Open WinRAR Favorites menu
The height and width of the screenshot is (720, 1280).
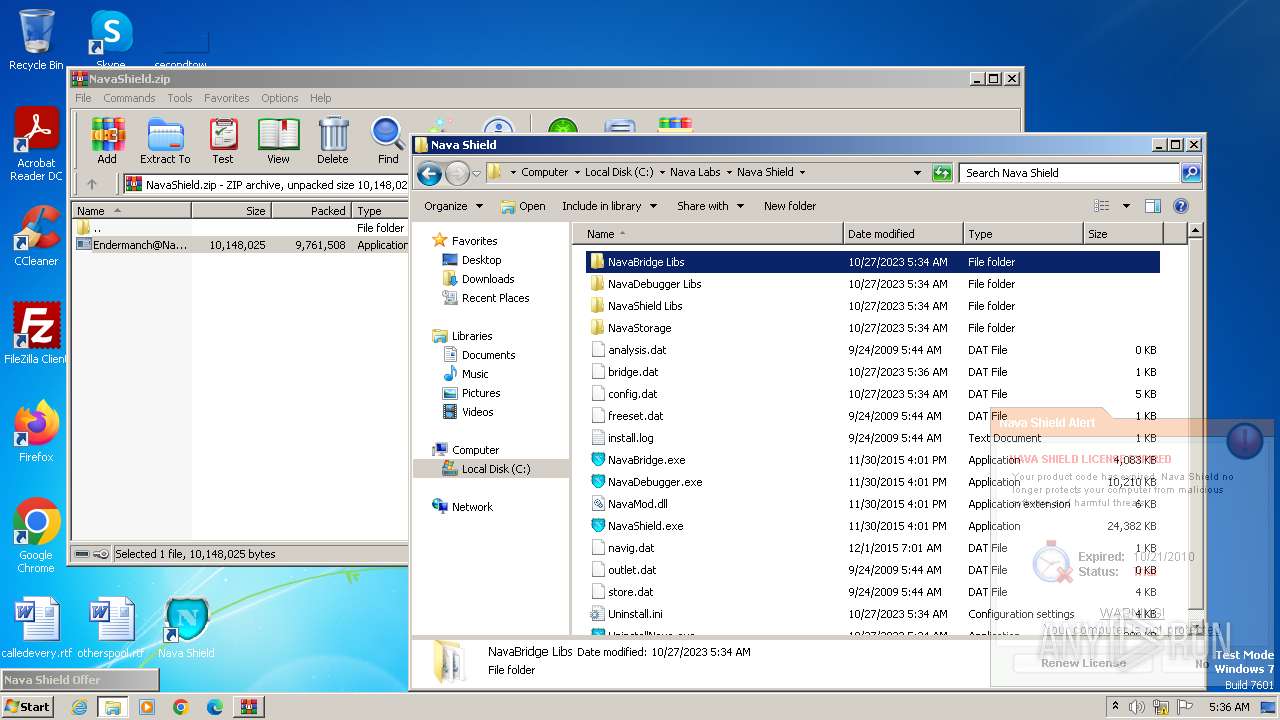pyautogui.click(x=227, y=98)
